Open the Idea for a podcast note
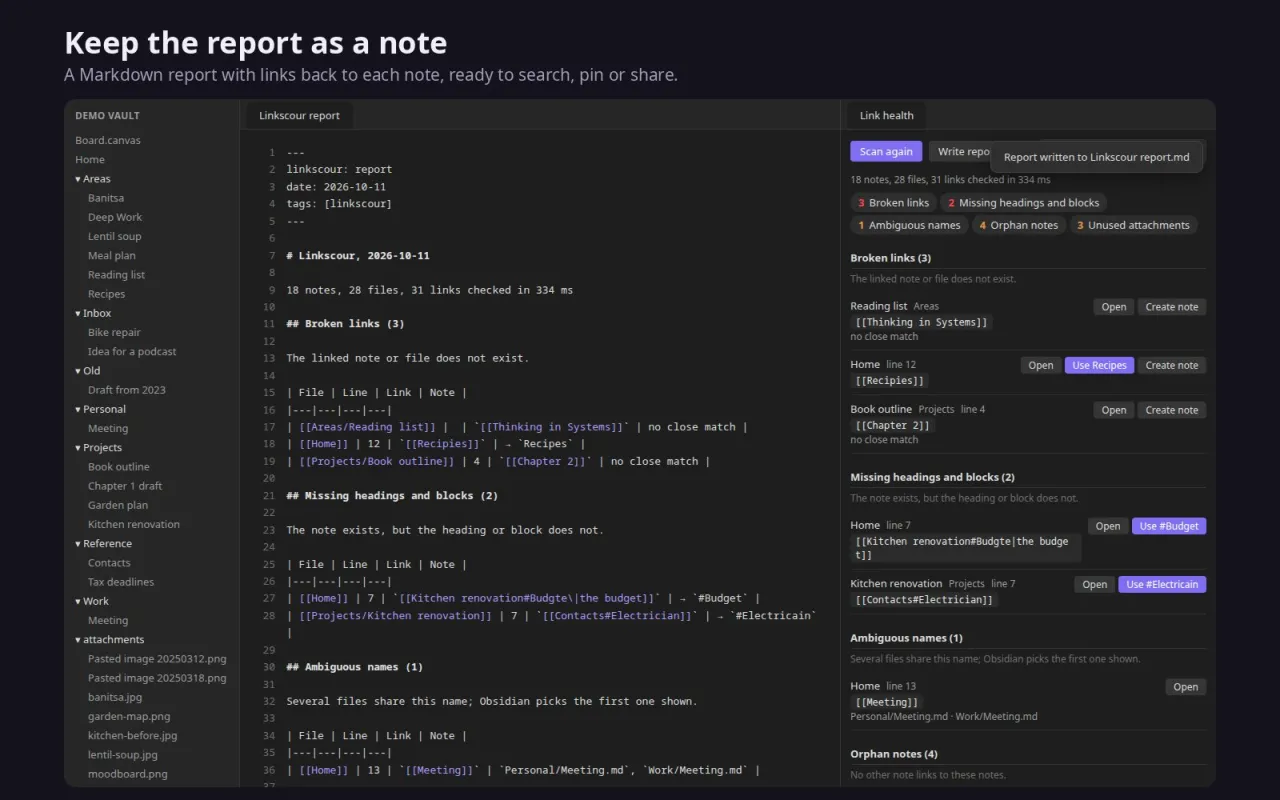1280x800 pixels. 132,352
